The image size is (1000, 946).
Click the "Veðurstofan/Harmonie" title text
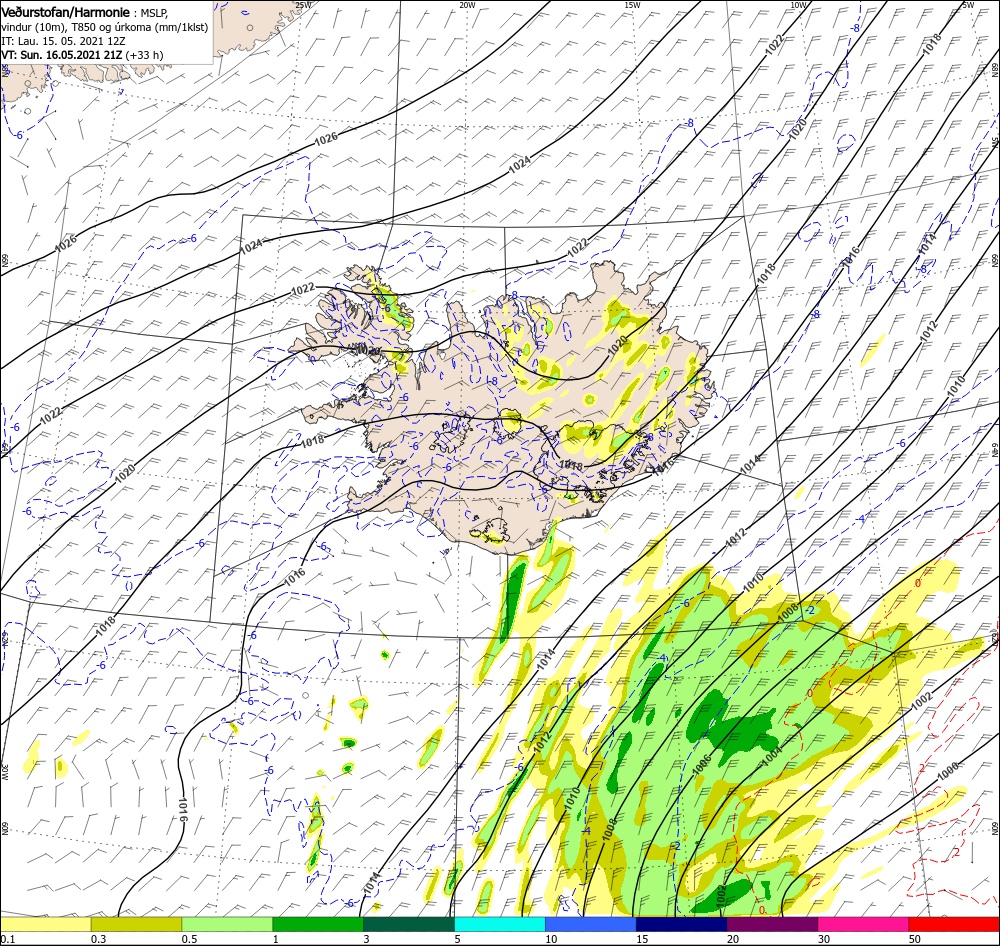[66, 13]
